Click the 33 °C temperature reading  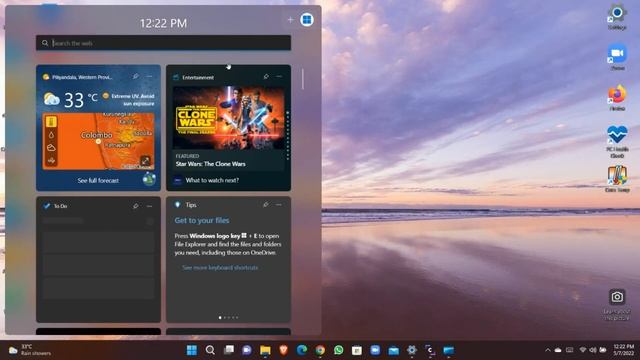point(81,100)
